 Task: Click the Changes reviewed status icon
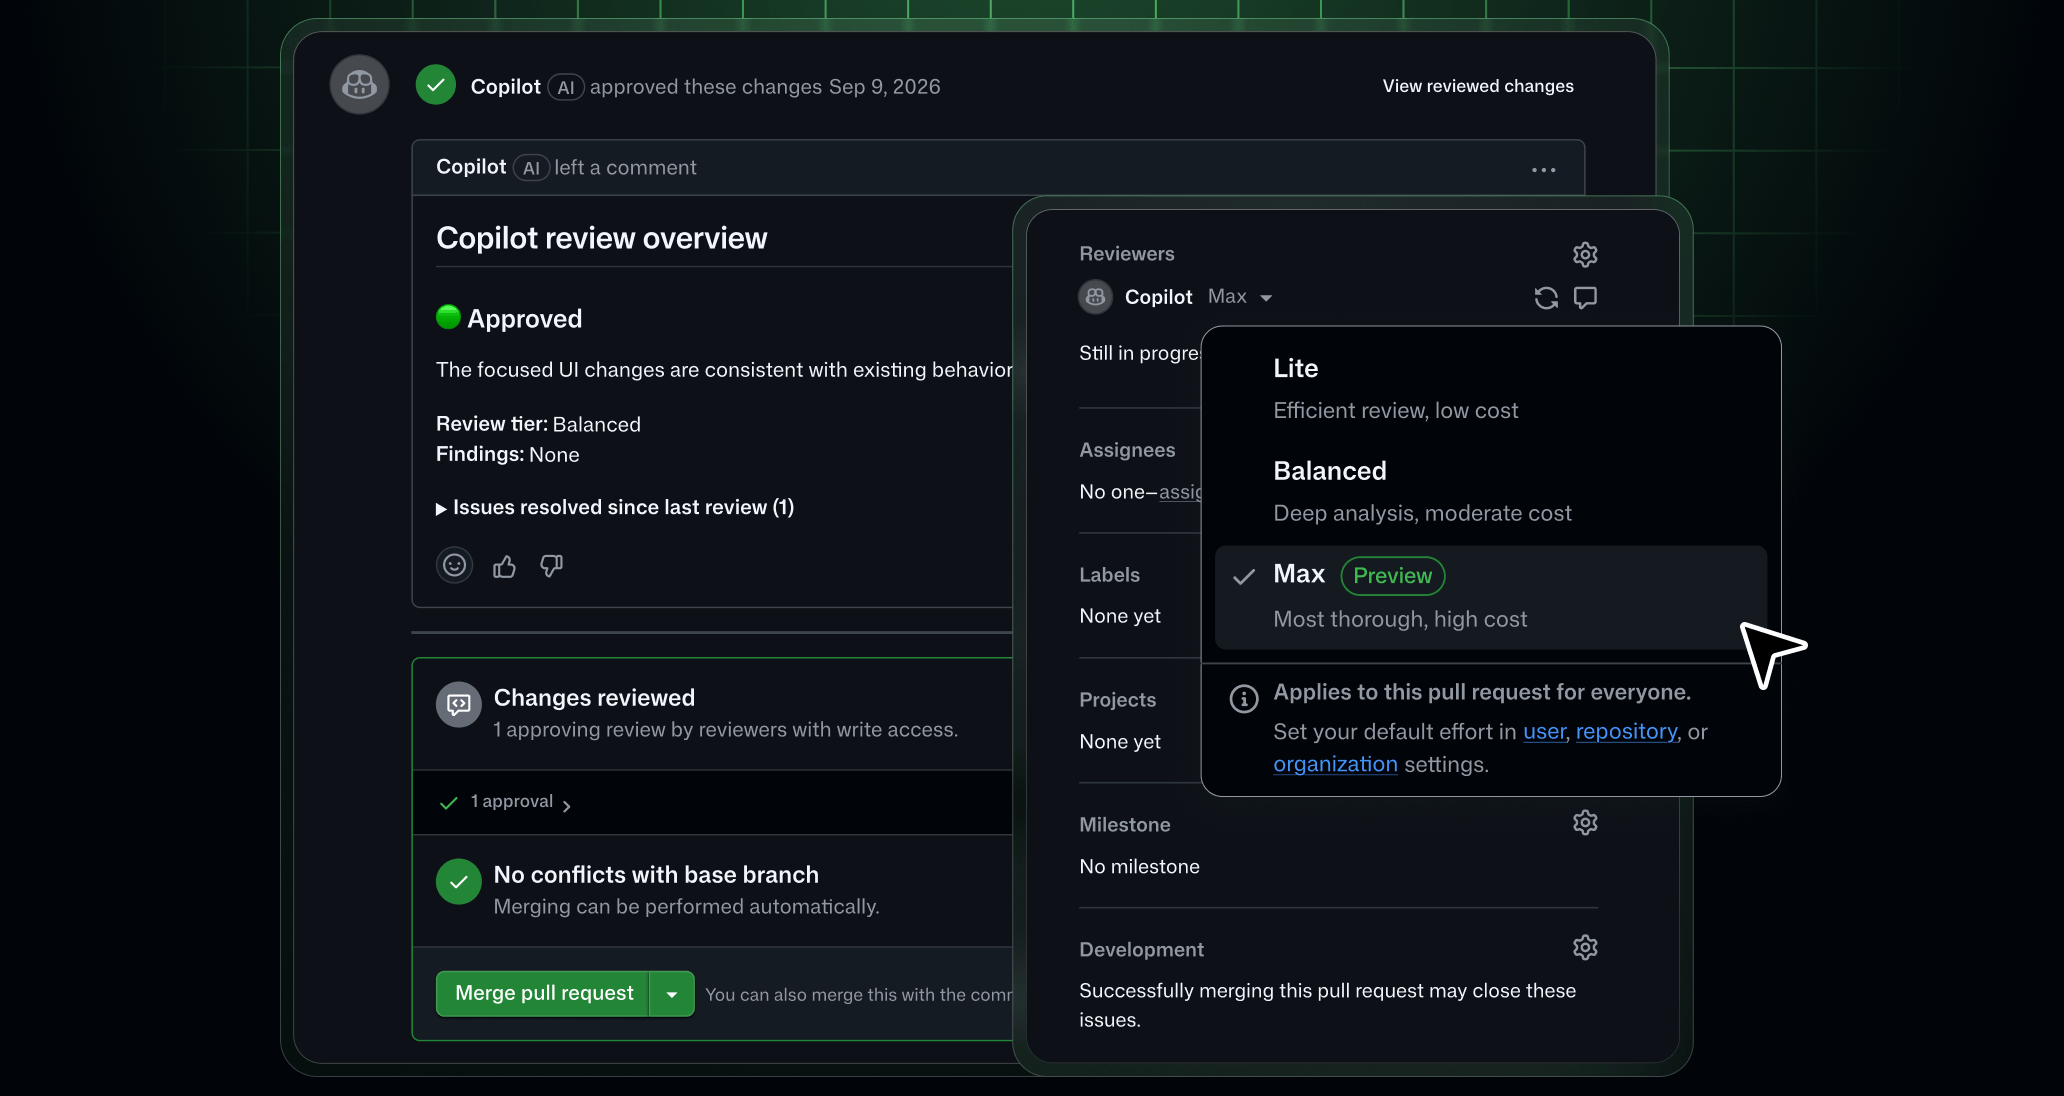(459, 705)
